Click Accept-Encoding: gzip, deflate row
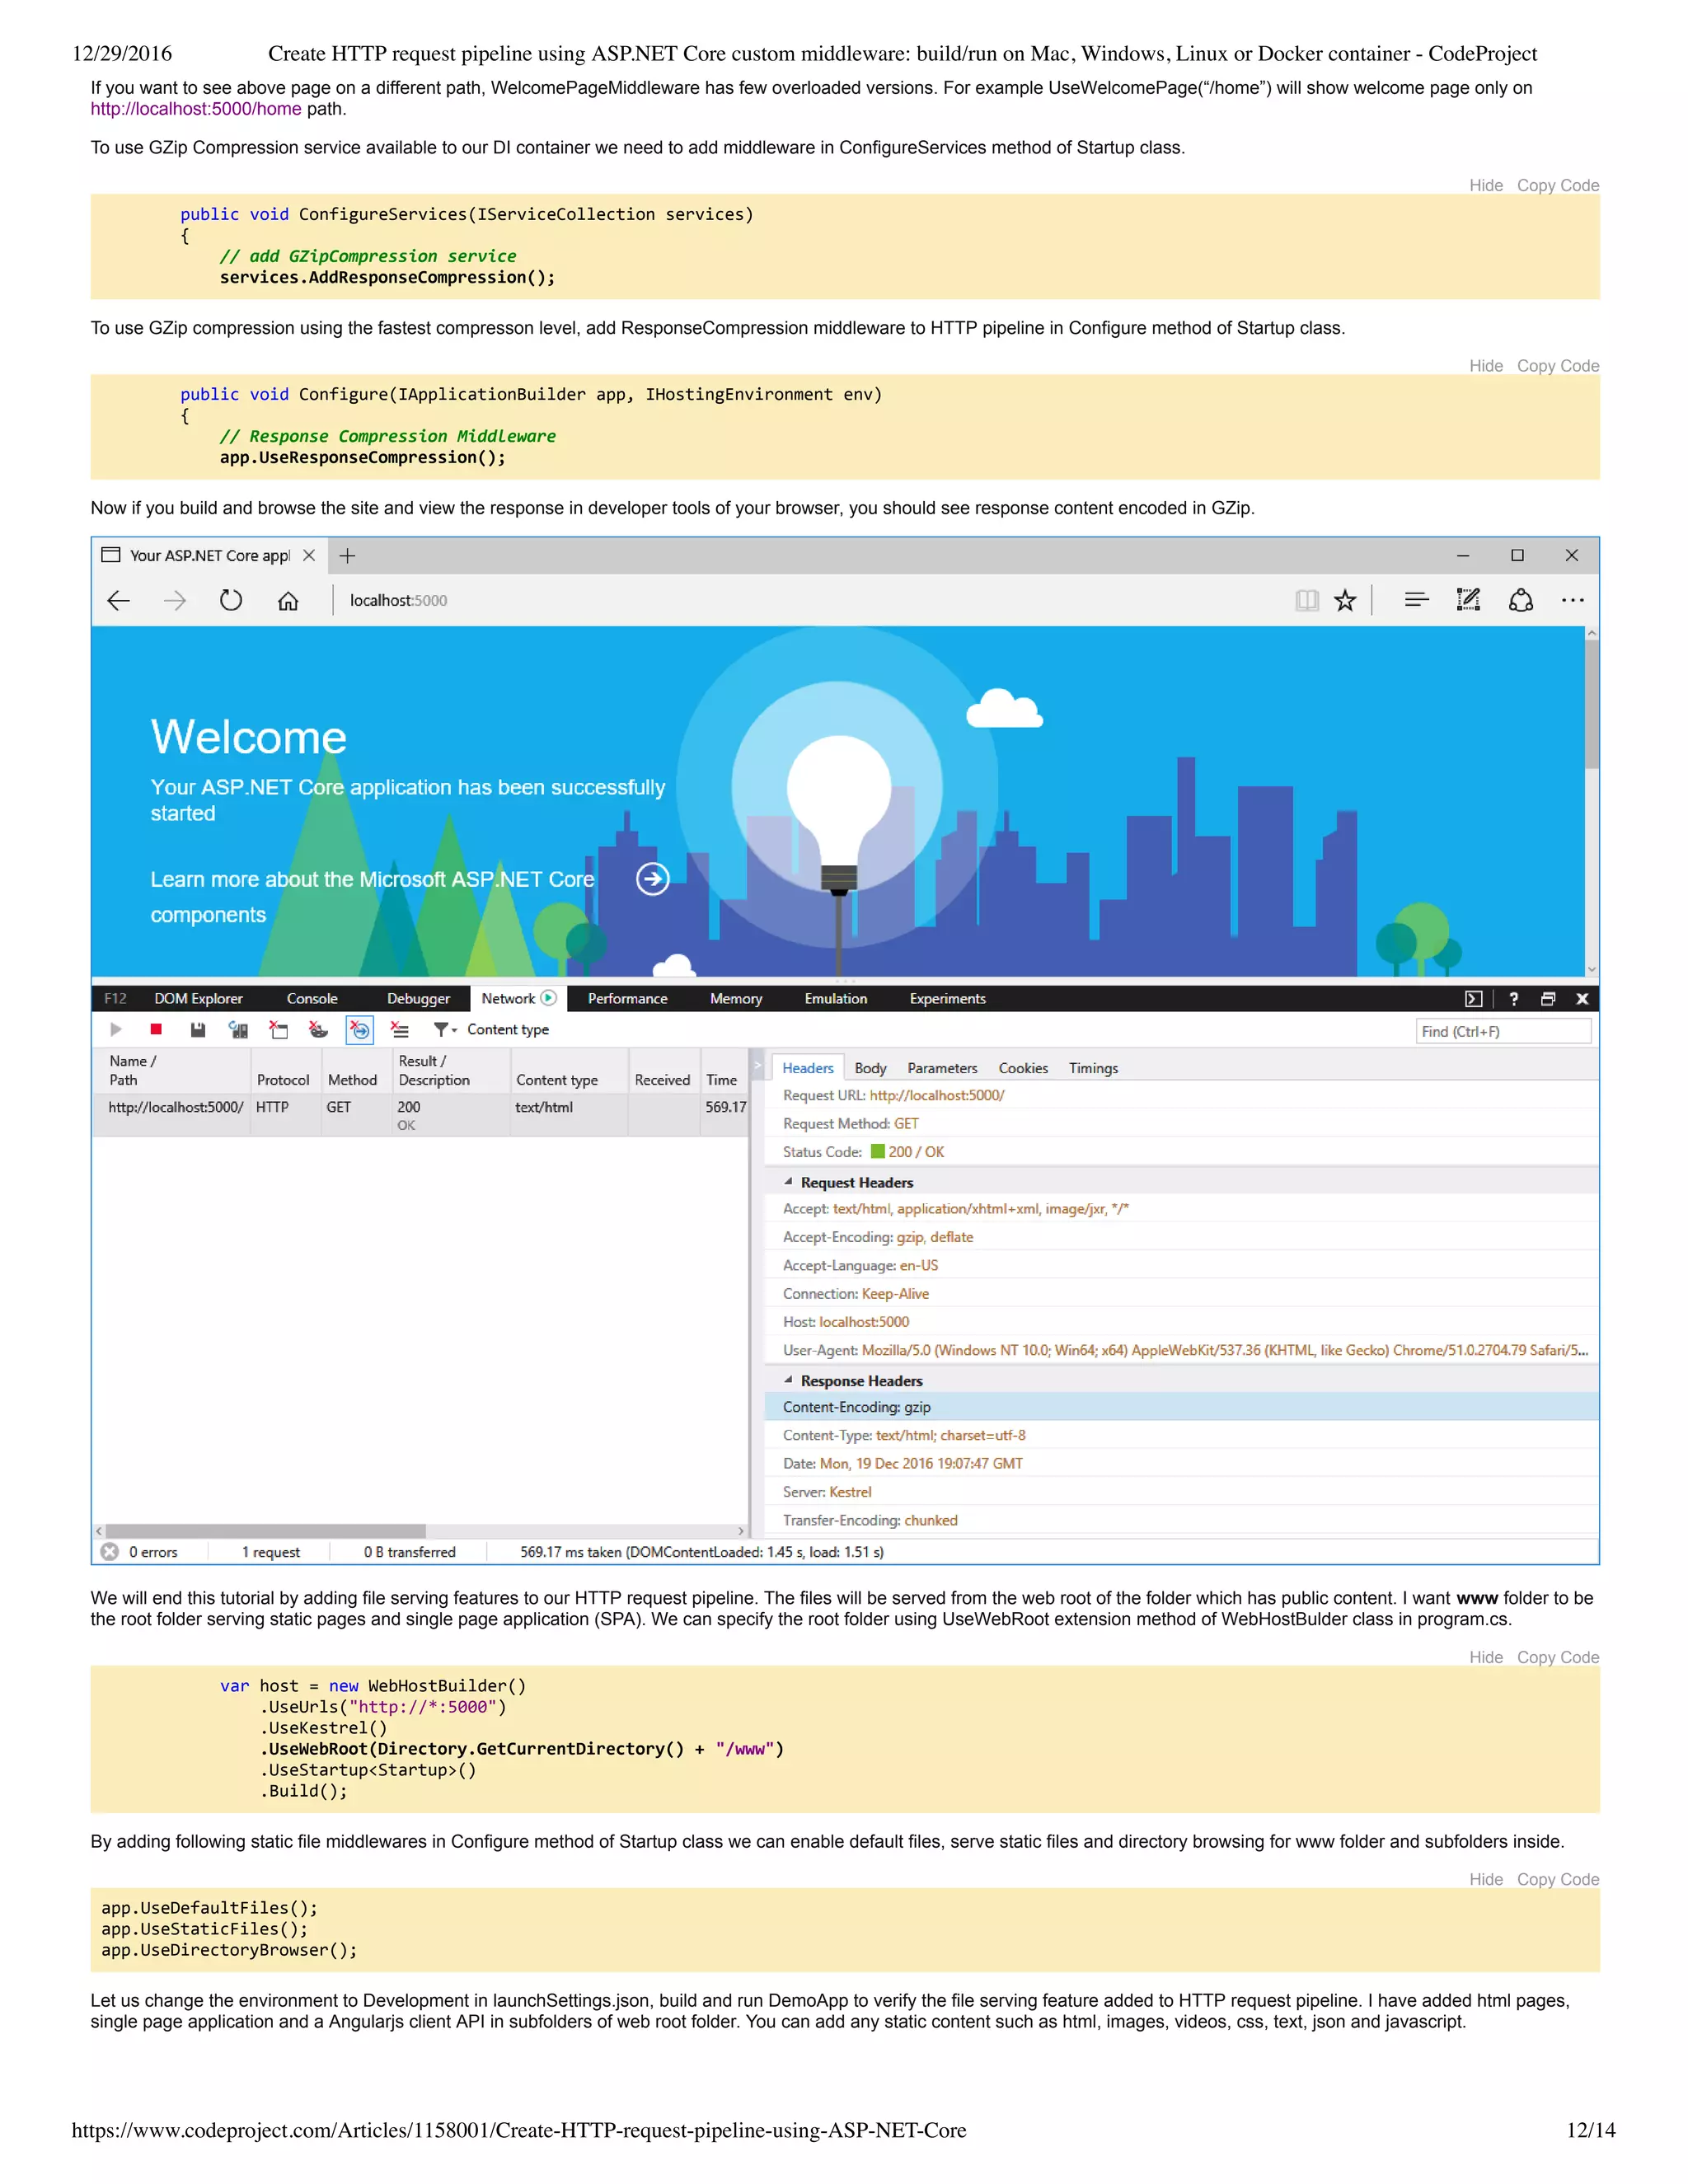 coord(1181,1236)
